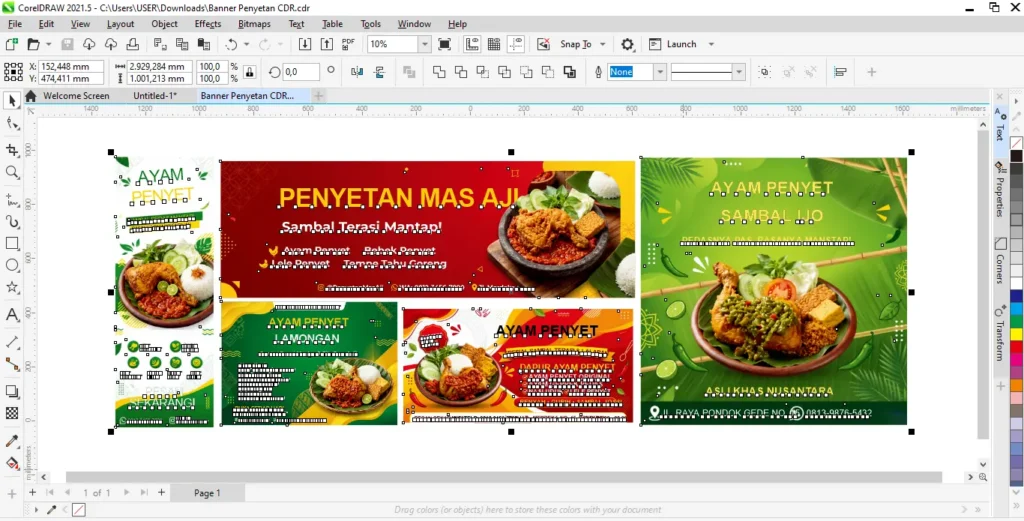Expand the Snap To dropdown
Image resolution: width=1024 pixels, height=521 pixels.
(602, 44)
